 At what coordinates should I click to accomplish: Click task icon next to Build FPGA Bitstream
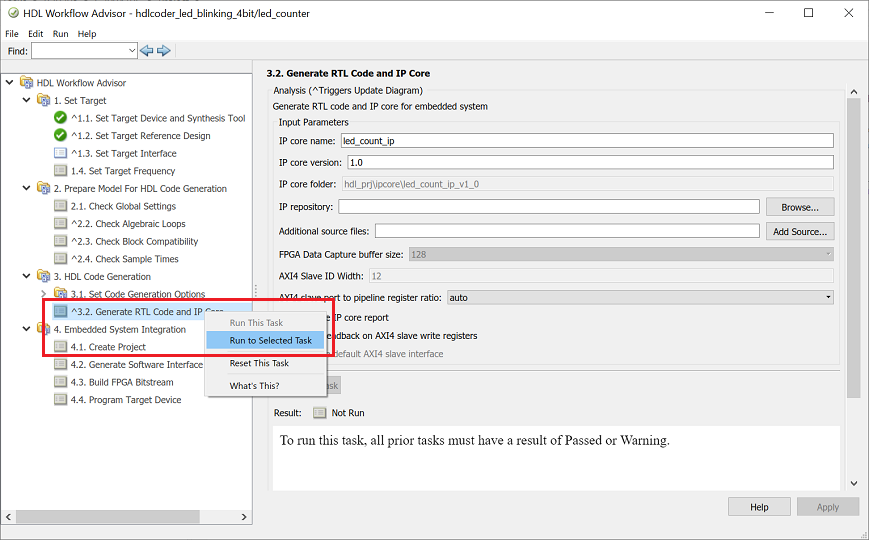pos(60,382)
